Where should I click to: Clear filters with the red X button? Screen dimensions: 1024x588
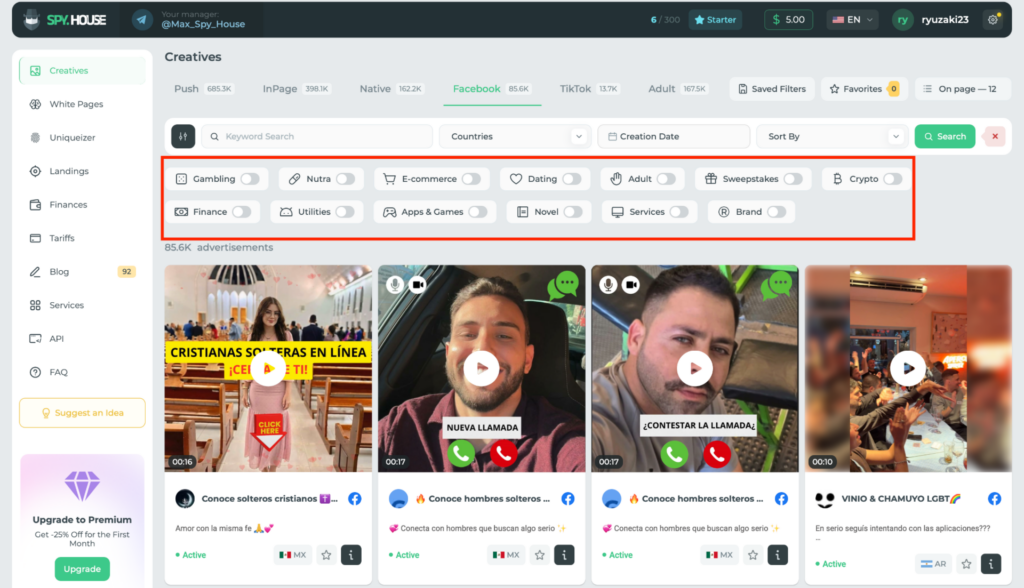click(x=995, y=137)
